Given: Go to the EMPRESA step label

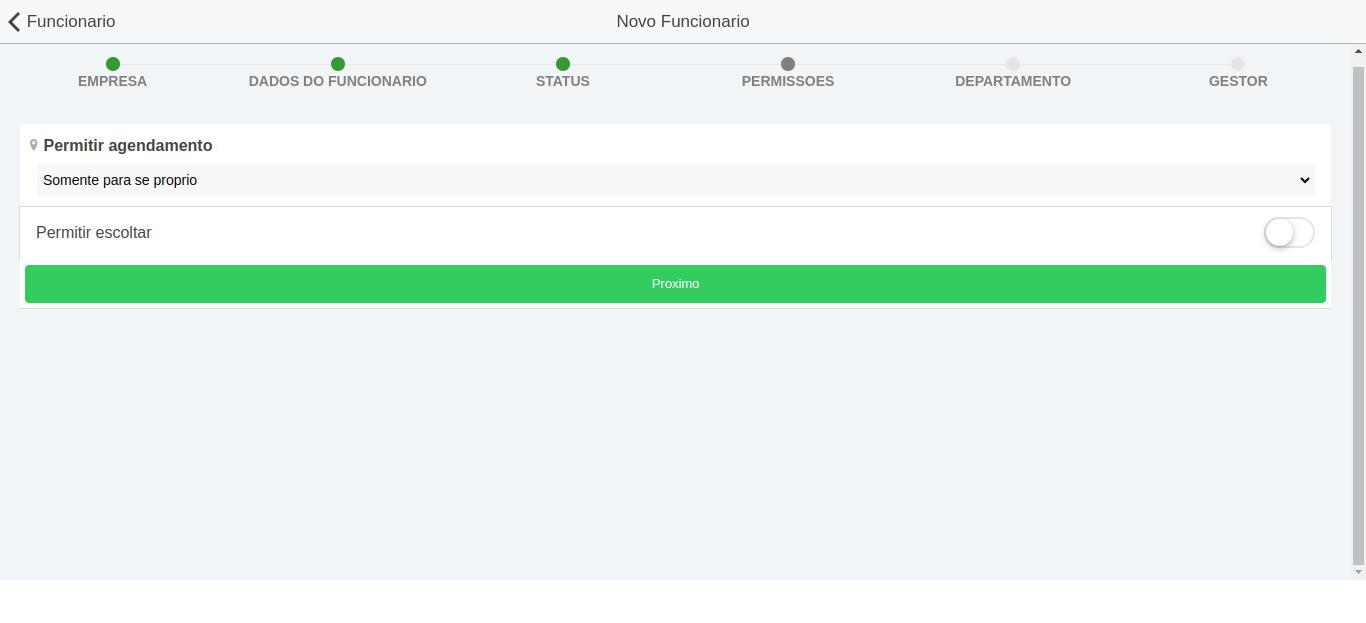Looking at the screenshot, I should [112, 82].
